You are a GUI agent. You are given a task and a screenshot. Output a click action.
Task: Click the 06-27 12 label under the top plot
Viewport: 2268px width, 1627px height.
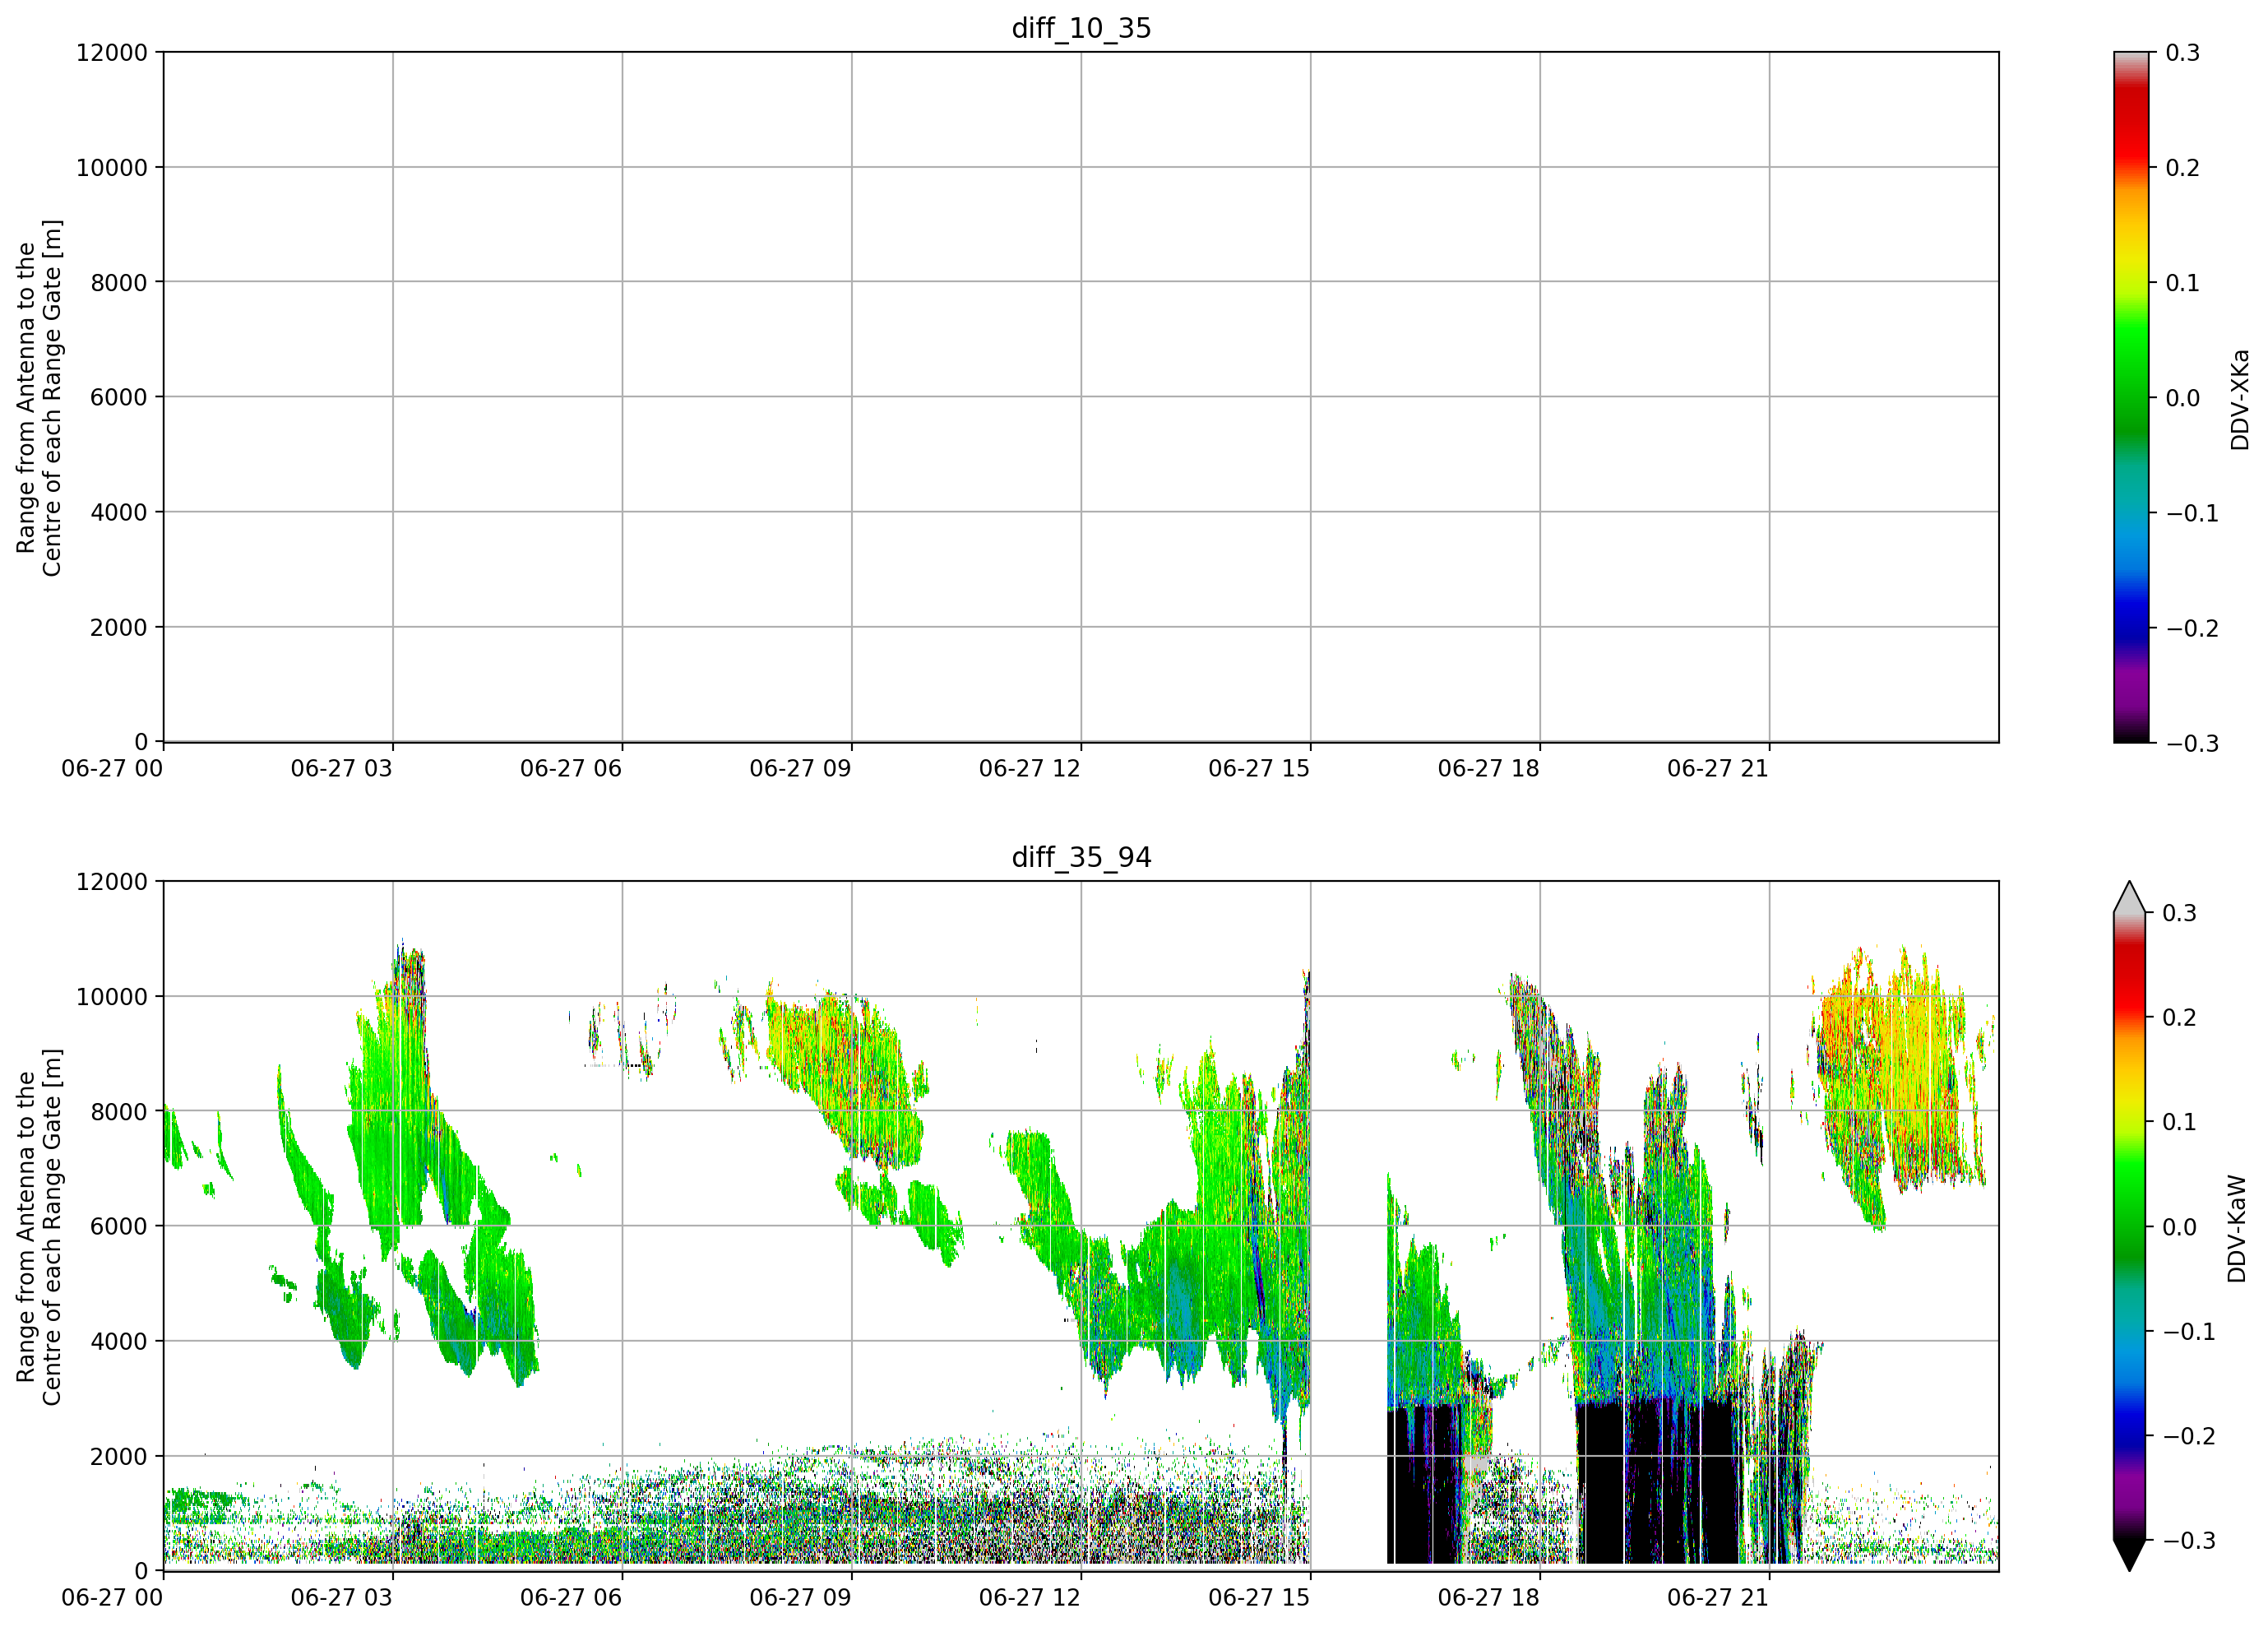click(x=1030, y=768)
